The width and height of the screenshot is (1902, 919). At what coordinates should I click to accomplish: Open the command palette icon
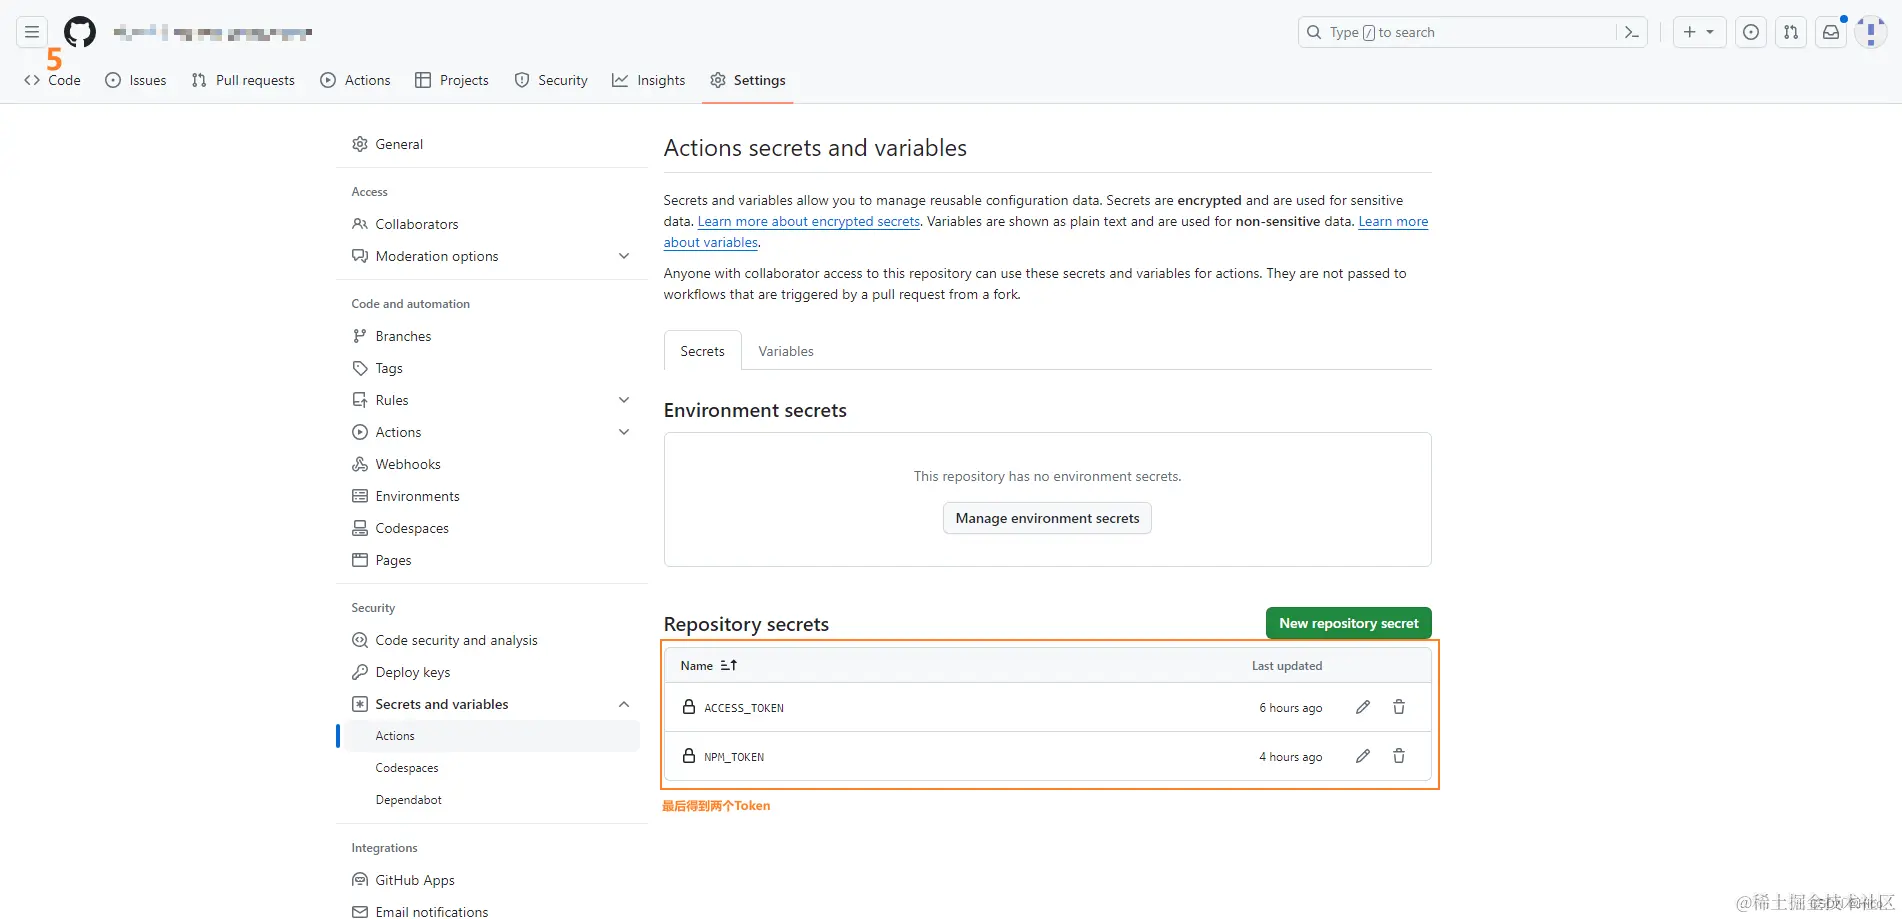[1631, 32]
